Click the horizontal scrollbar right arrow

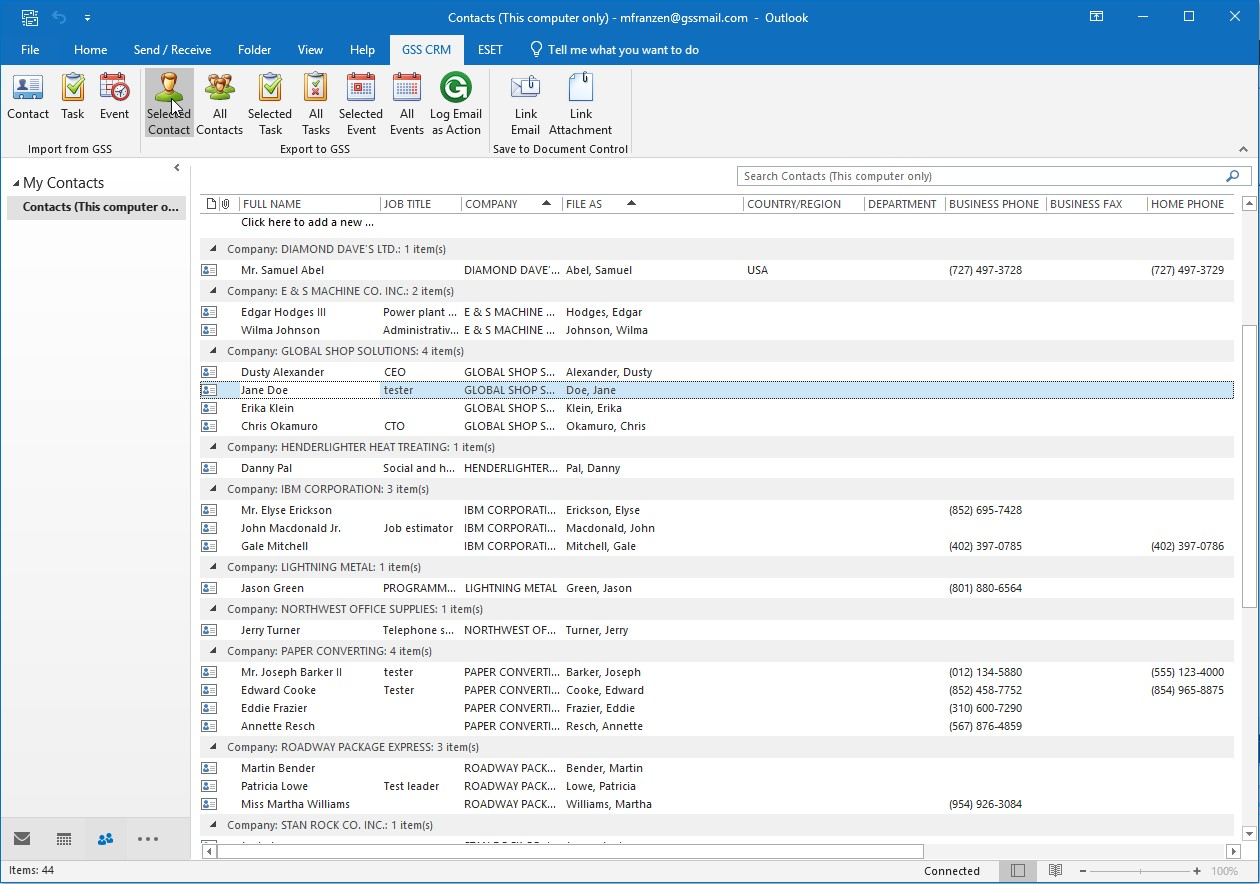click(x=1233, y=852)
